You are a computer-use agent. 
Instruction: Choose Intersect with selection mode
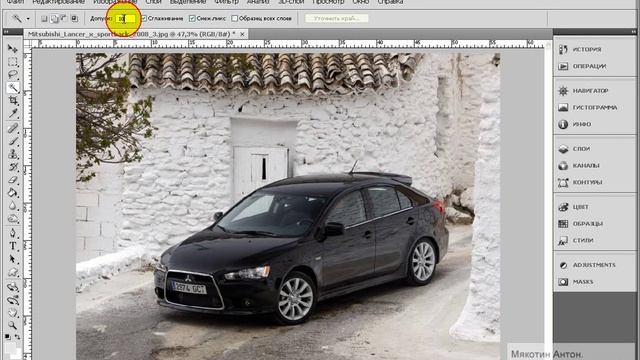point(74,19)
